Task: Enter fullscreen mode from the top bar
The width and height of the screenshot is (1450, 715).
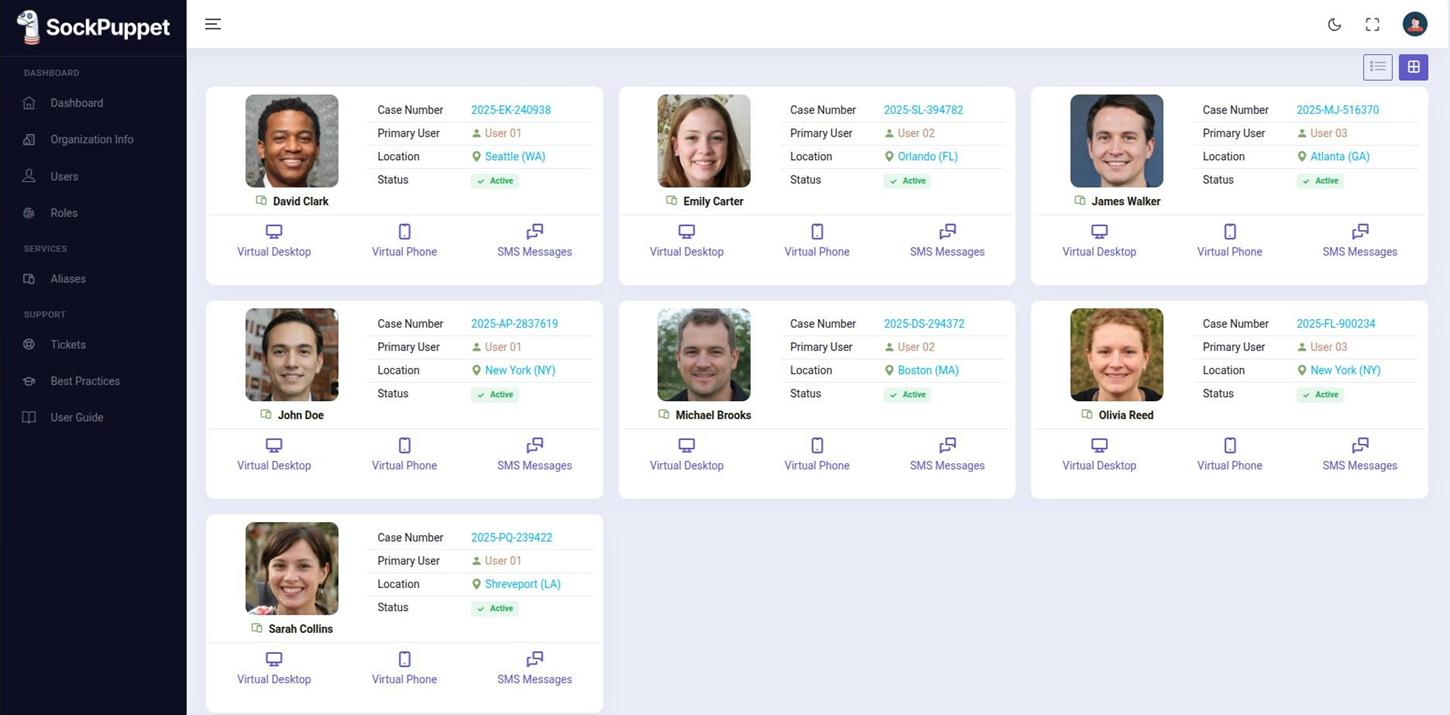Action: [1372, 25]
